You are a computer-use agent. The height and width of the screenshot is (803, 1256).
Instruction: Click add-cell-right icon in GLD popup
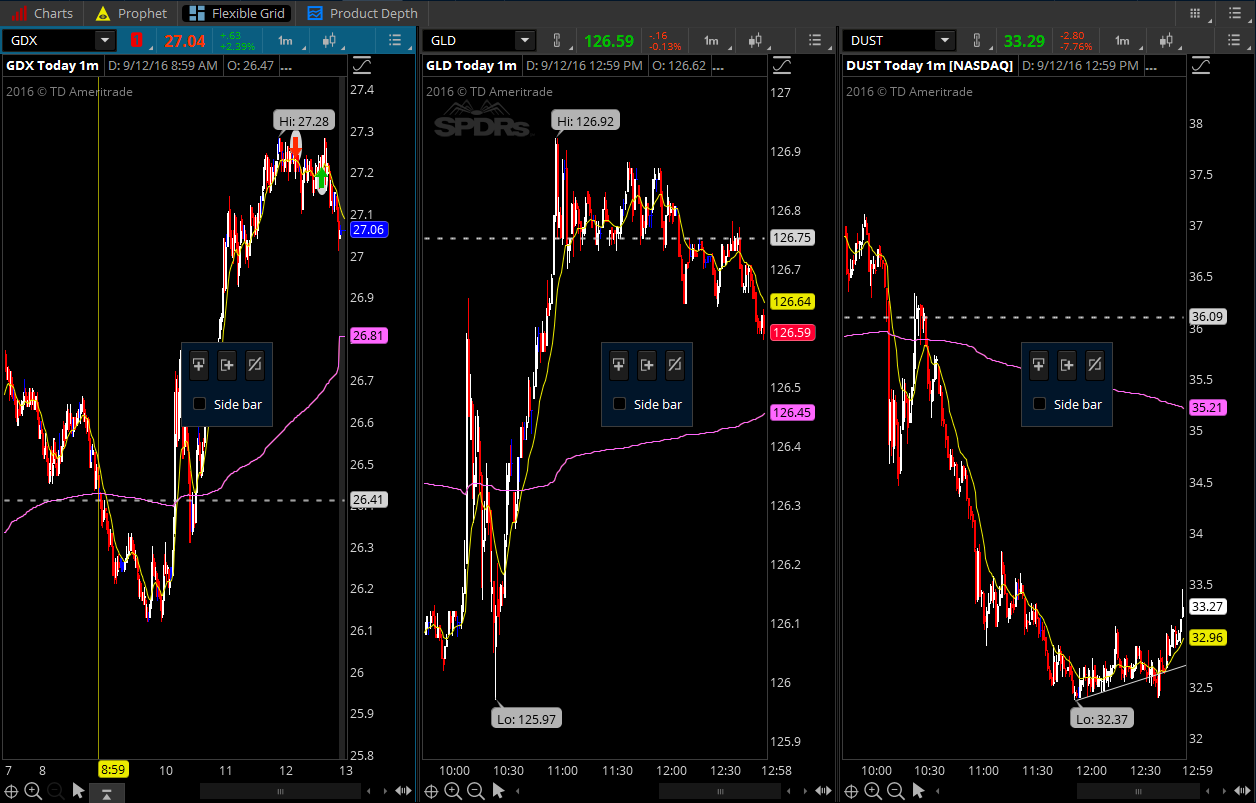click(647, 365)
